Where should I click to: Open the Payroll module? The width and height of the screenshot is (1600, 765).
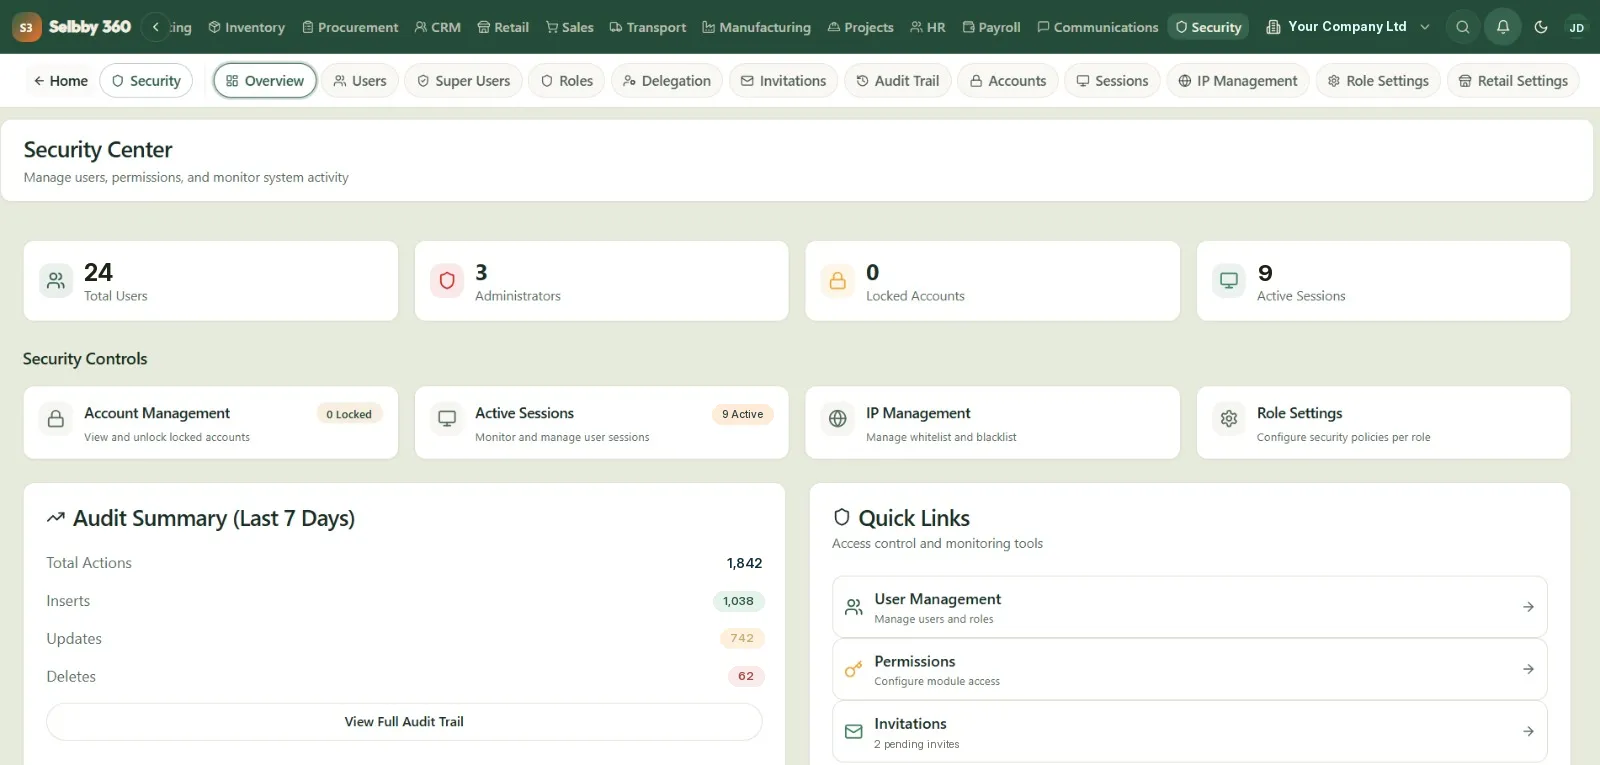pyautogui.click(x=991, y=27)
